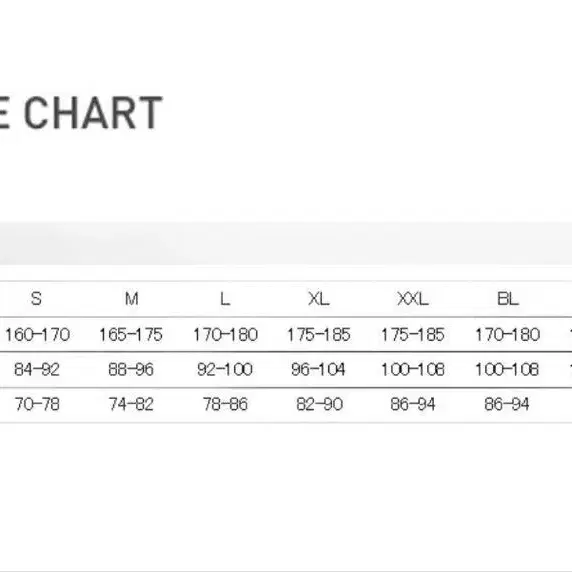Click the 100-108 cell under XXL
Screen dimensions: 572x572
[413, 370]
